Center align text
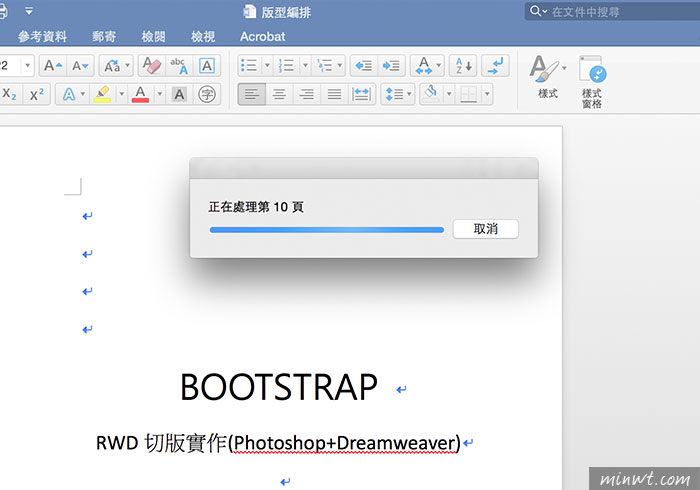 (279, 94)
